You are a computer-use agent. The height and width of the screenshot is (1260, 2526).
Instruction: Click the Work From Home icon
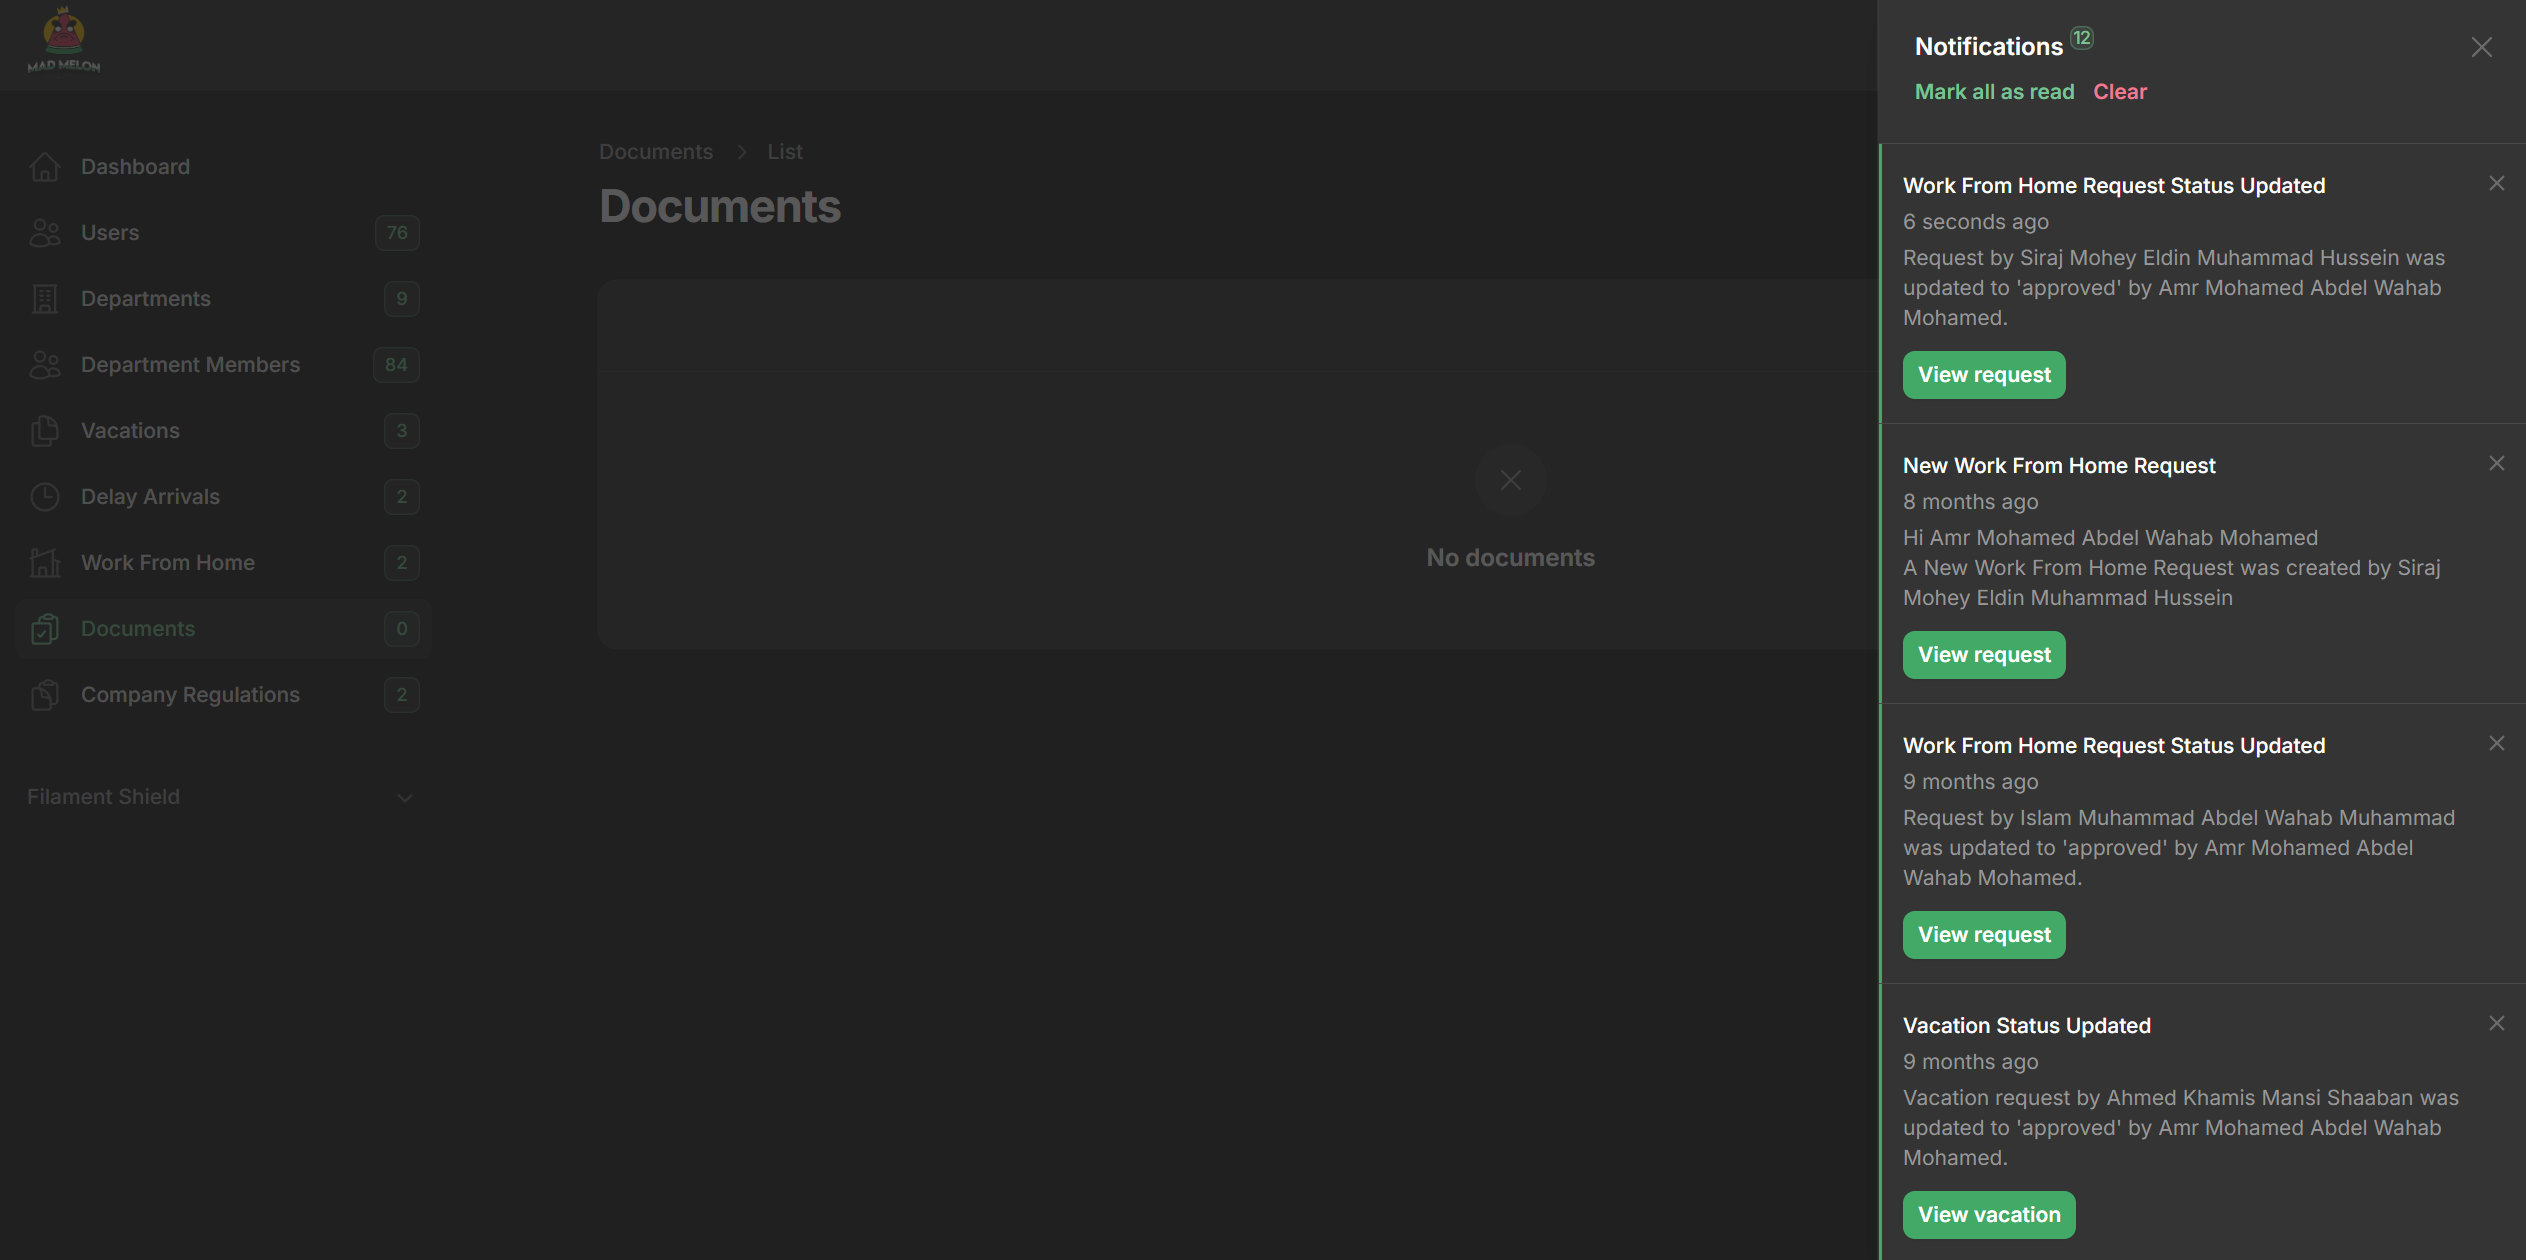click(45, 563)
